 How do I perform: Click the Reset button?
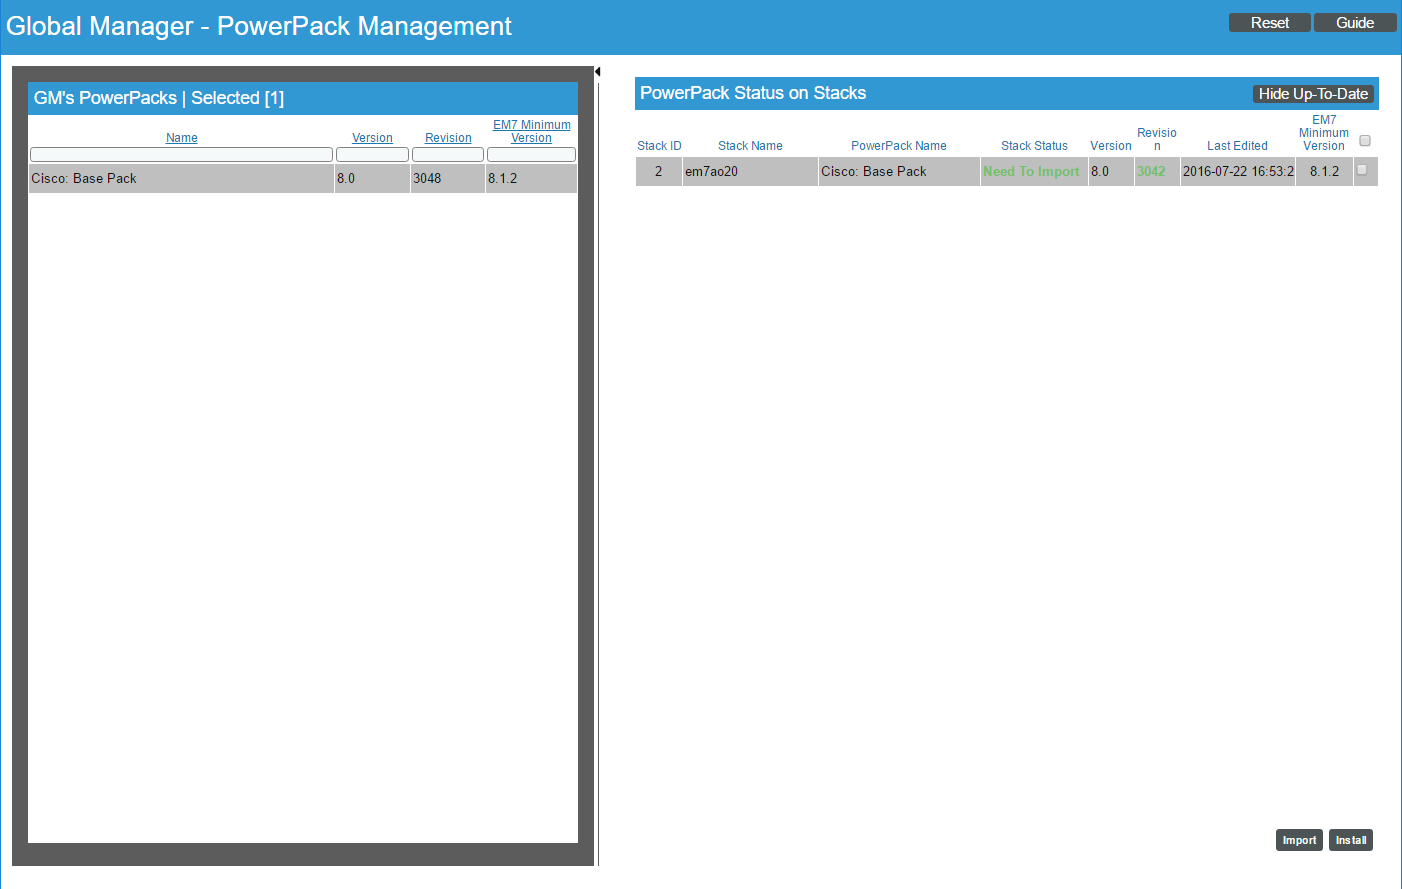[x=1269, y=23]
